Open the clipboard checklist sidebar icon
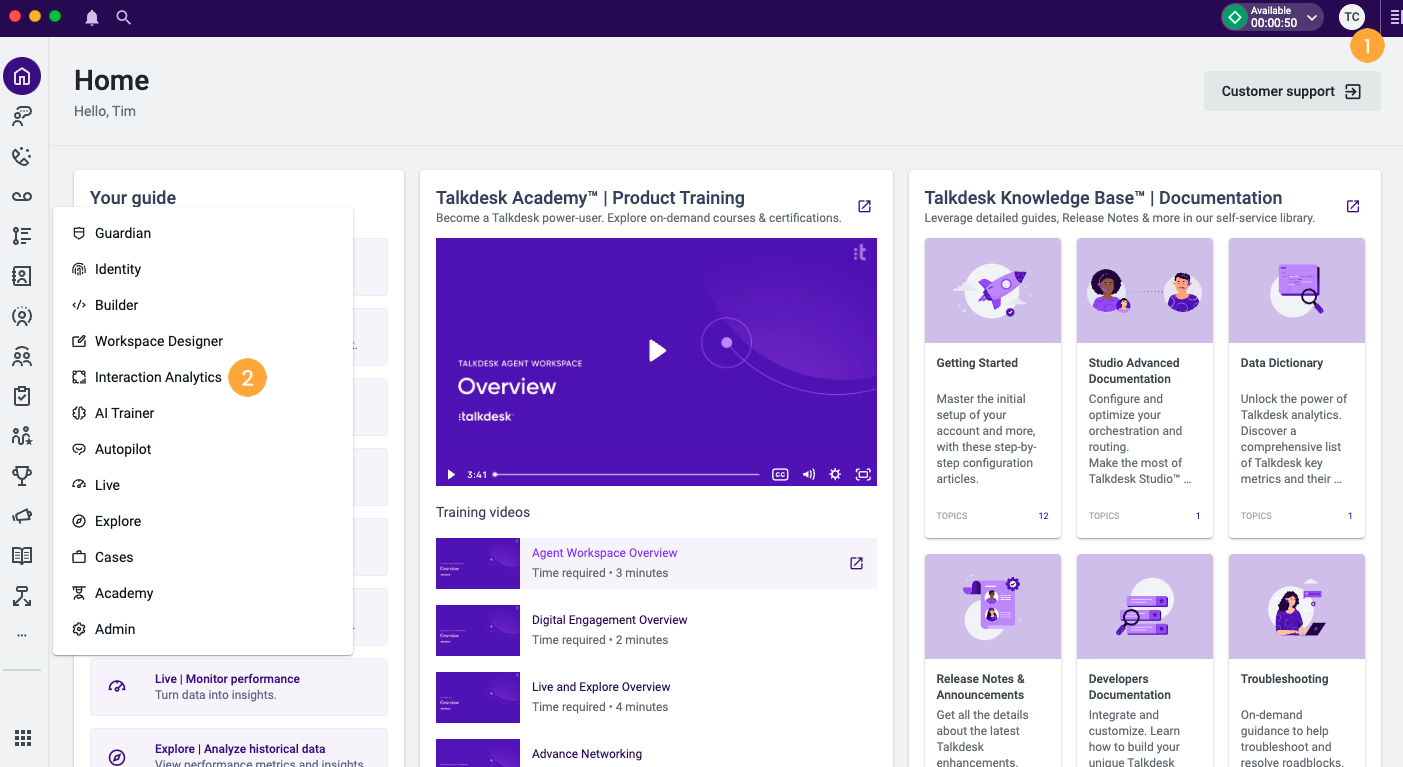1403x767 pixels. coord(22,396)
